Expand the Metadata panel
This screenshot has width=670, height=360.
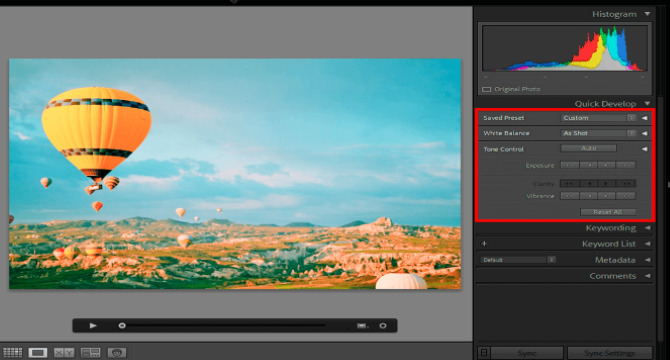pos(648,260)
